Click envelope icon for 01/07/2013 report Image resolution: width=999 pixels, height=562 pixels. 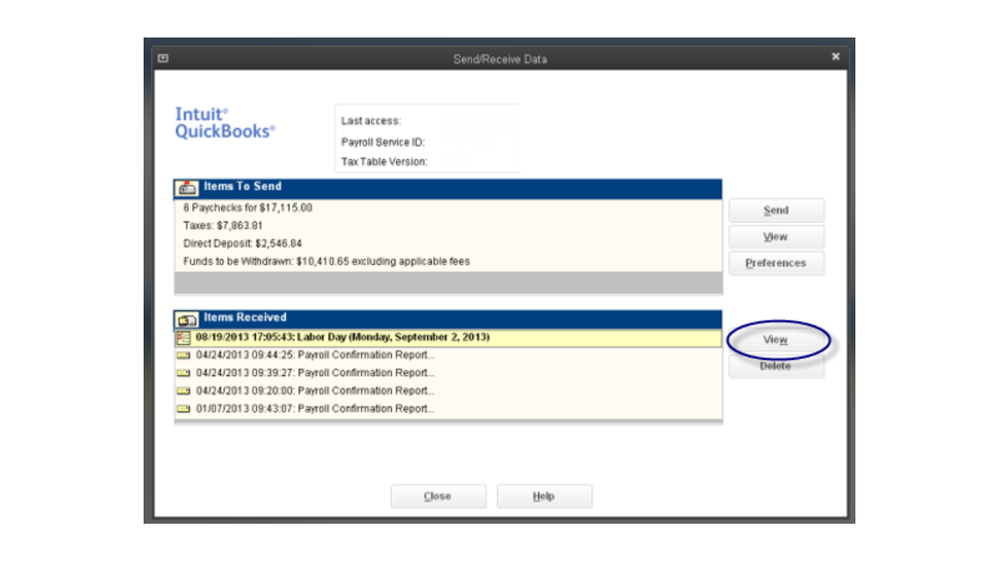tap(183, 408)
